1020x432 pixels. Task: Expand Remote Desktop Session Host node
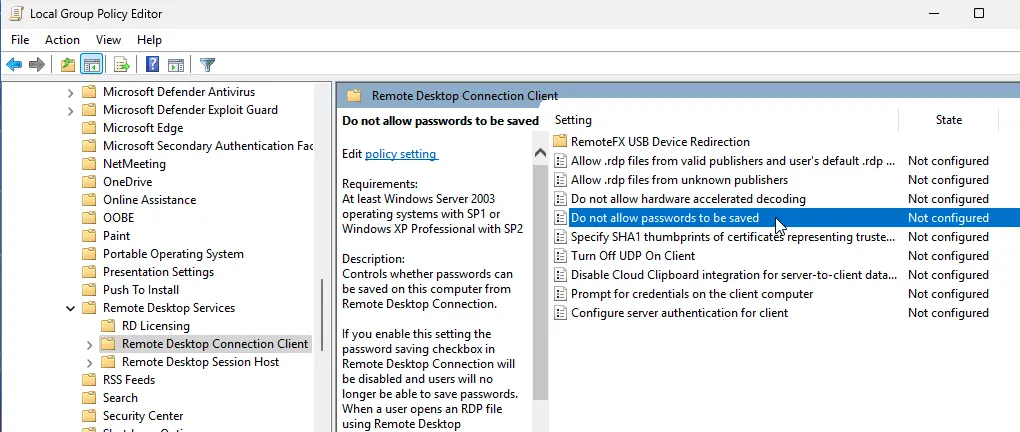(89, 362)
